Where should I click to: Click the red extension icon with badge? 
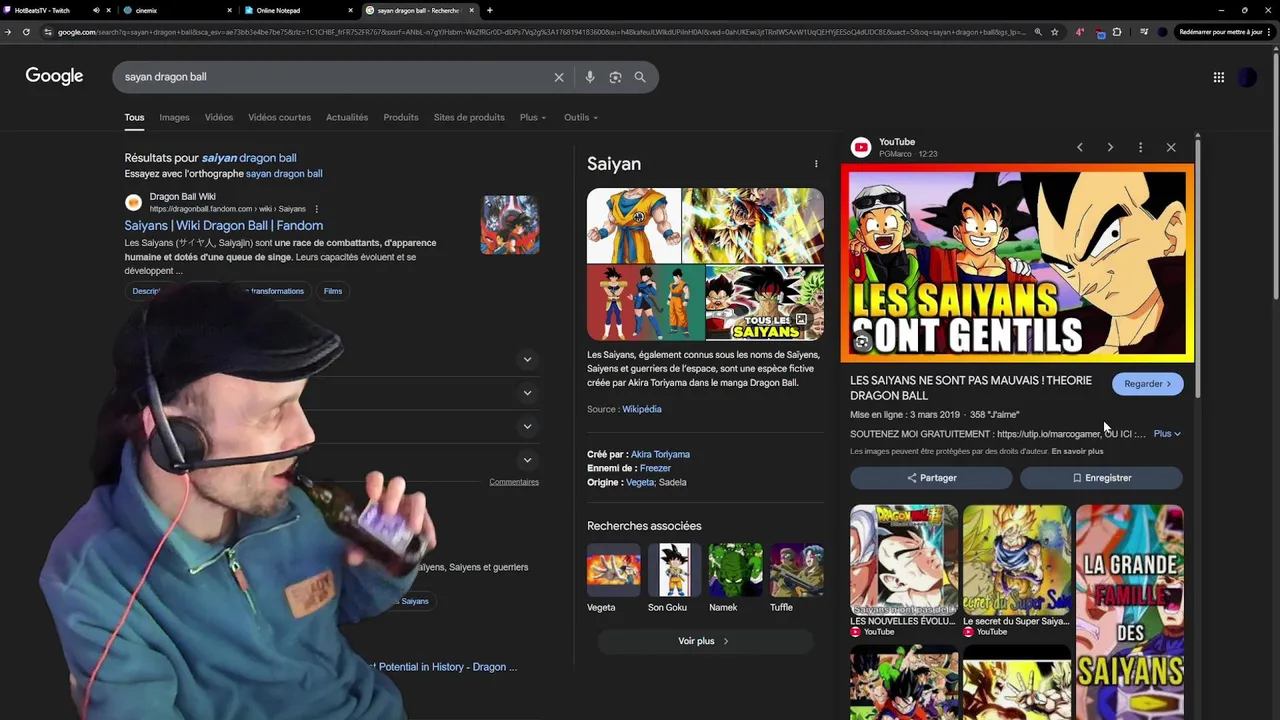1100,33
